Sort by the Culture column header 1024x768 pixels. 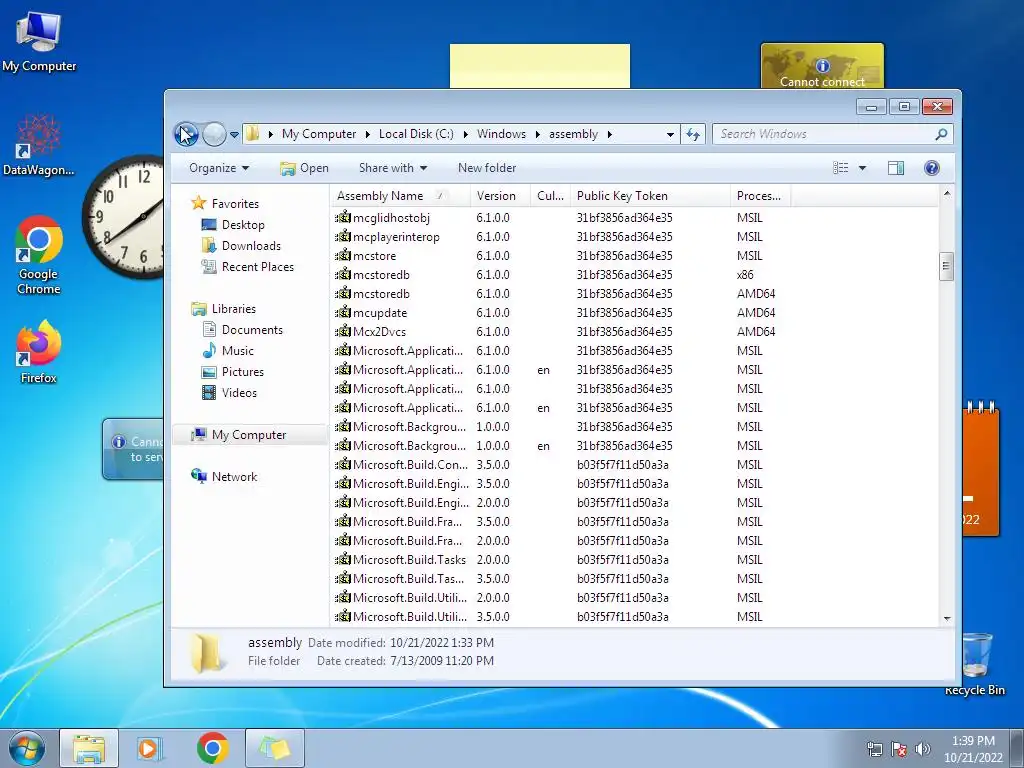click(x=550, y=196)
